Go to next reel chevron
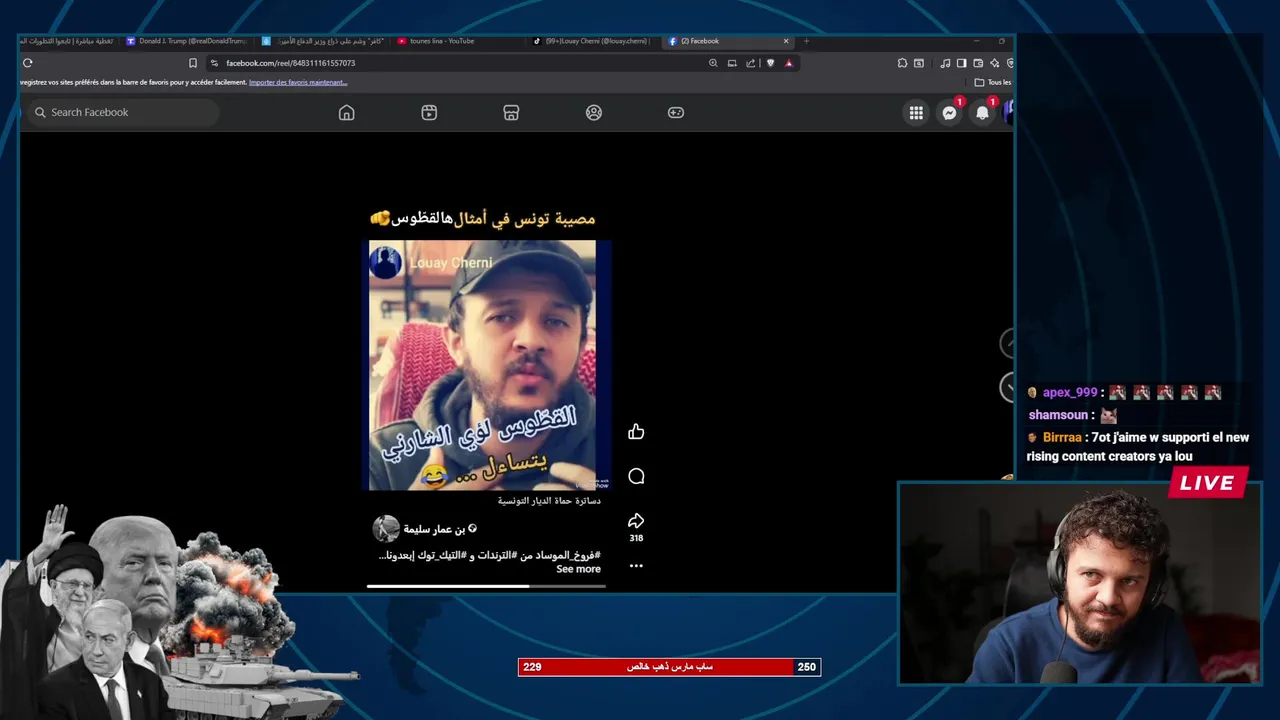 click(x=1008, y=386)
